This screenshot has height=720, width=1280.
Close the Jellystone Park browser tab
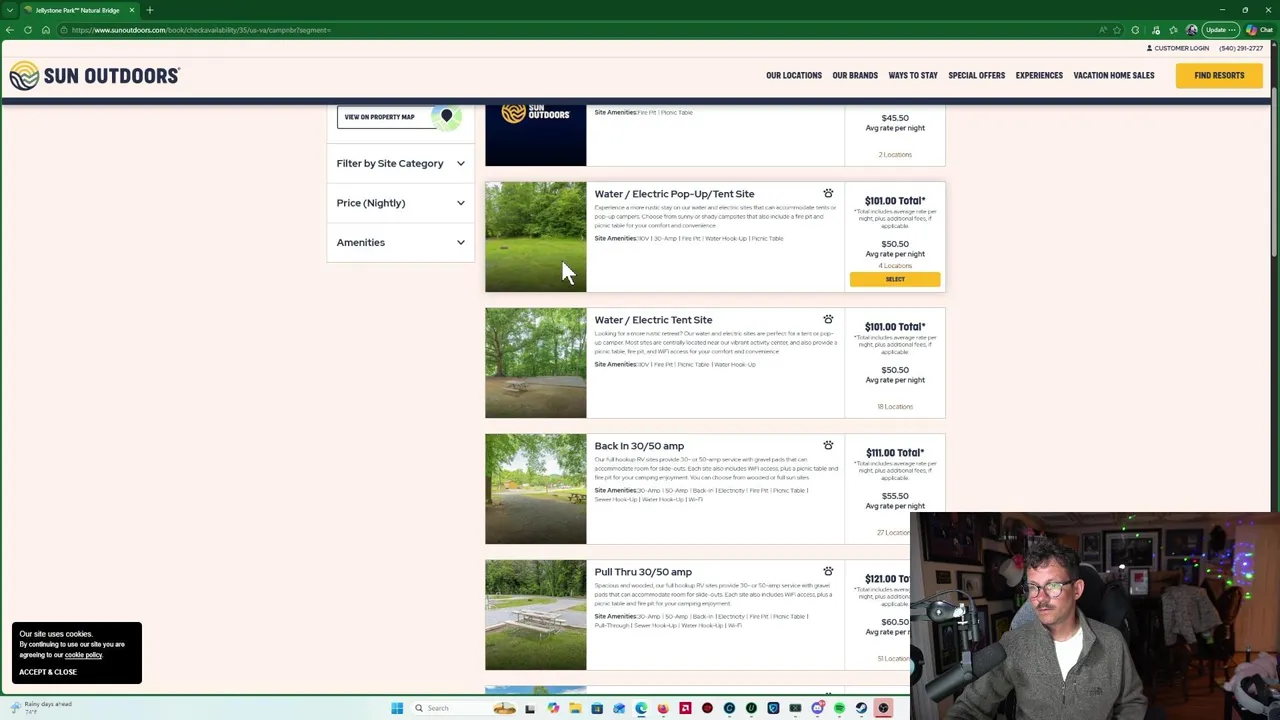coord(131,10)
